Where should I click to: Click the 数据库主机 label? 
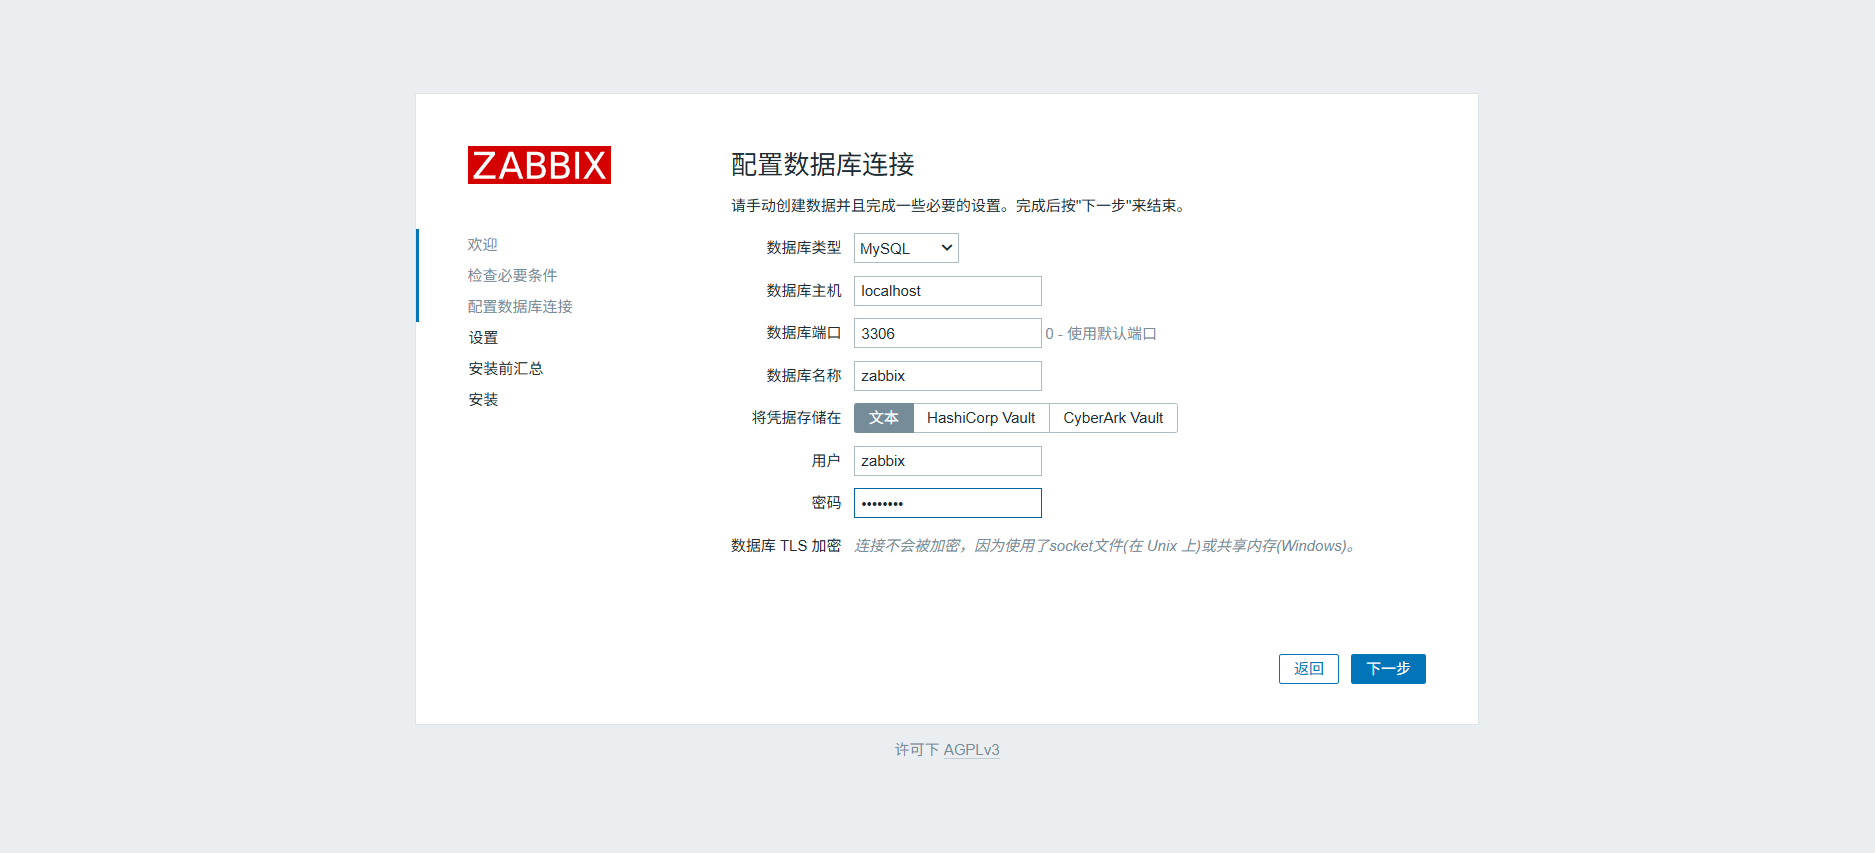click(x=804, y=291)
